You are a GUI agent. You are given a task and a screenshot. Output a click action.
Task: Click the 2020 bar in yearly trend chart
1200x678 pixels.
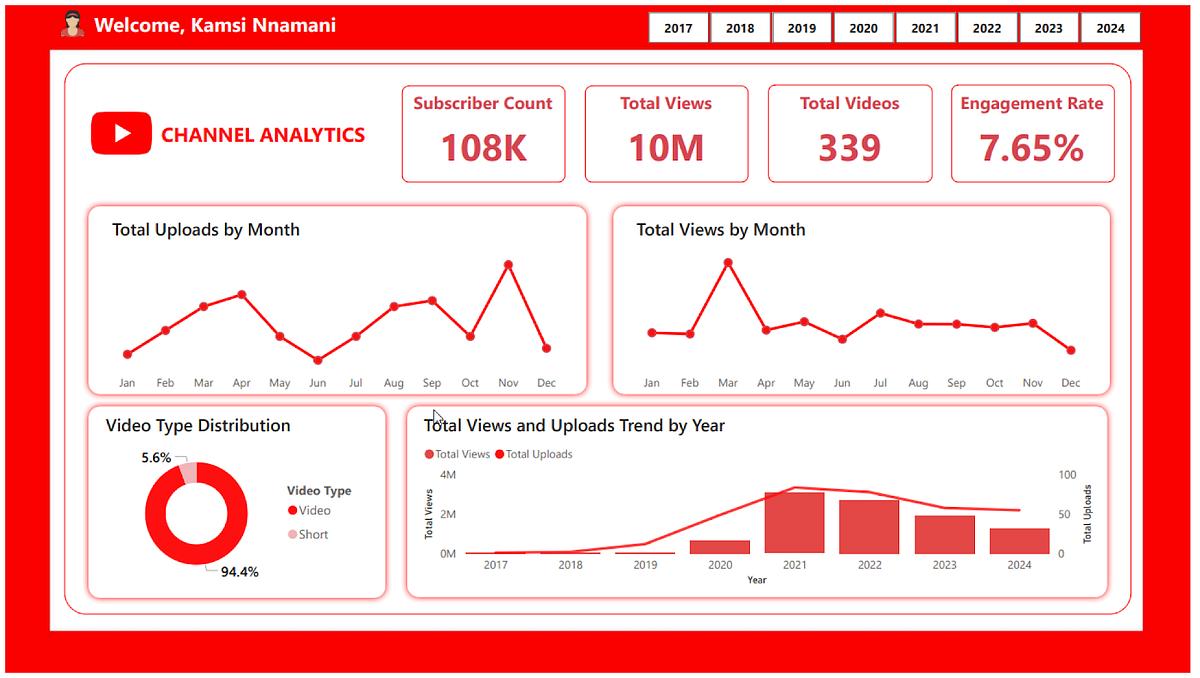[x=720, y=547]
